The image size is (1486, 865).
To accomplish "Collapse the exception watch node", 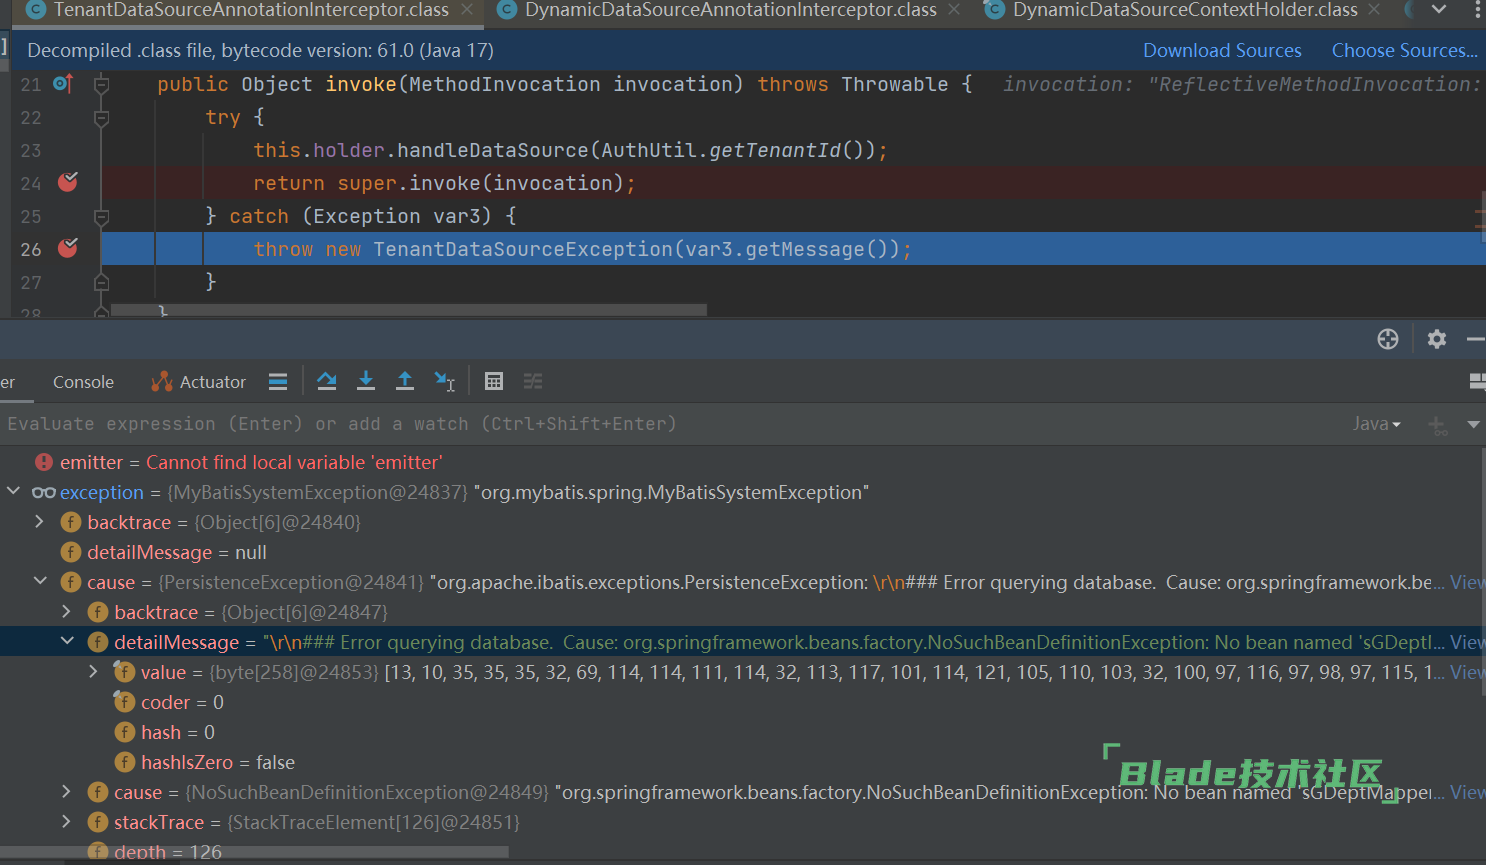I will (x=13, y=491).
